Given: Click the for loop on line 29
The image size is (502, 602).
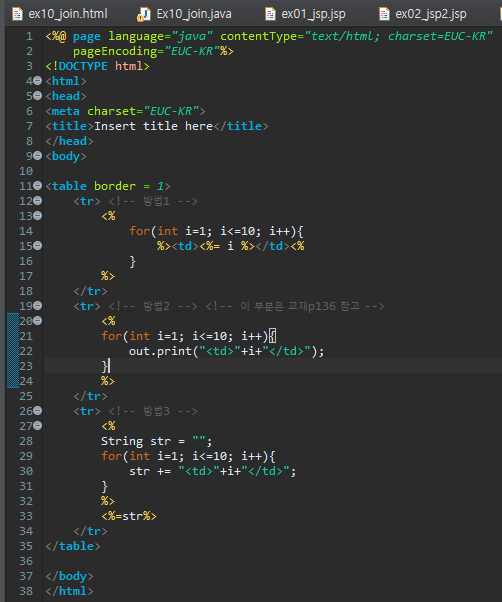Looking at the screenshot, I should [188, 456].
